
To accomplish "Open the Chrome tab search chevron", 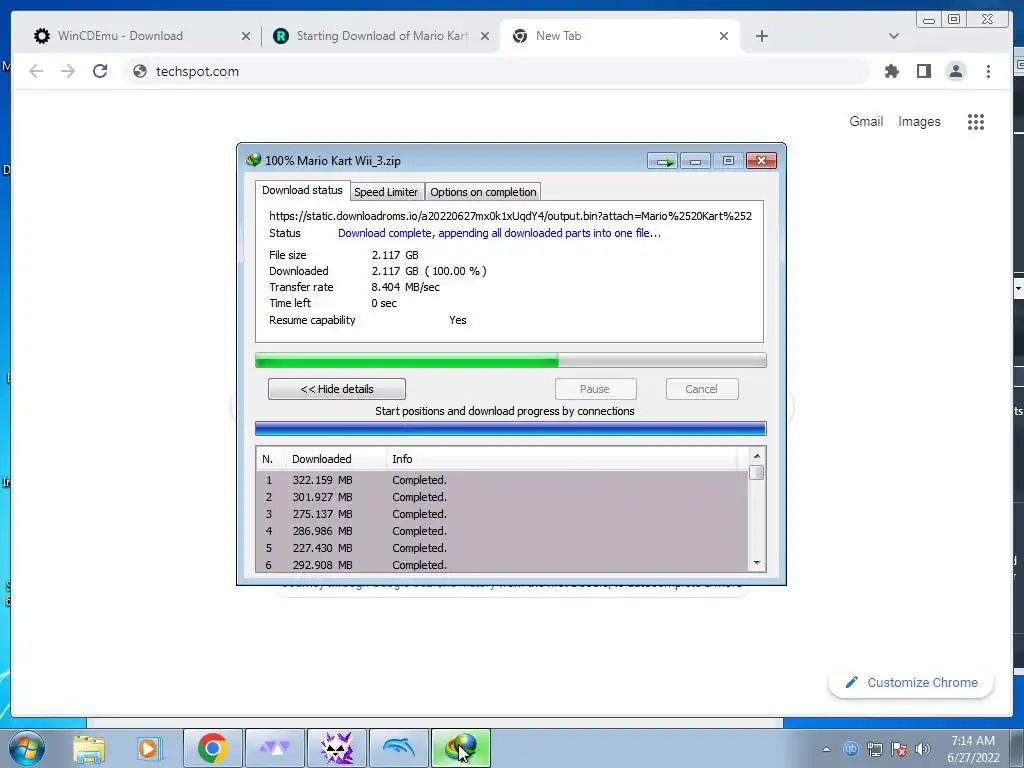I will click(x=894, y=37).
